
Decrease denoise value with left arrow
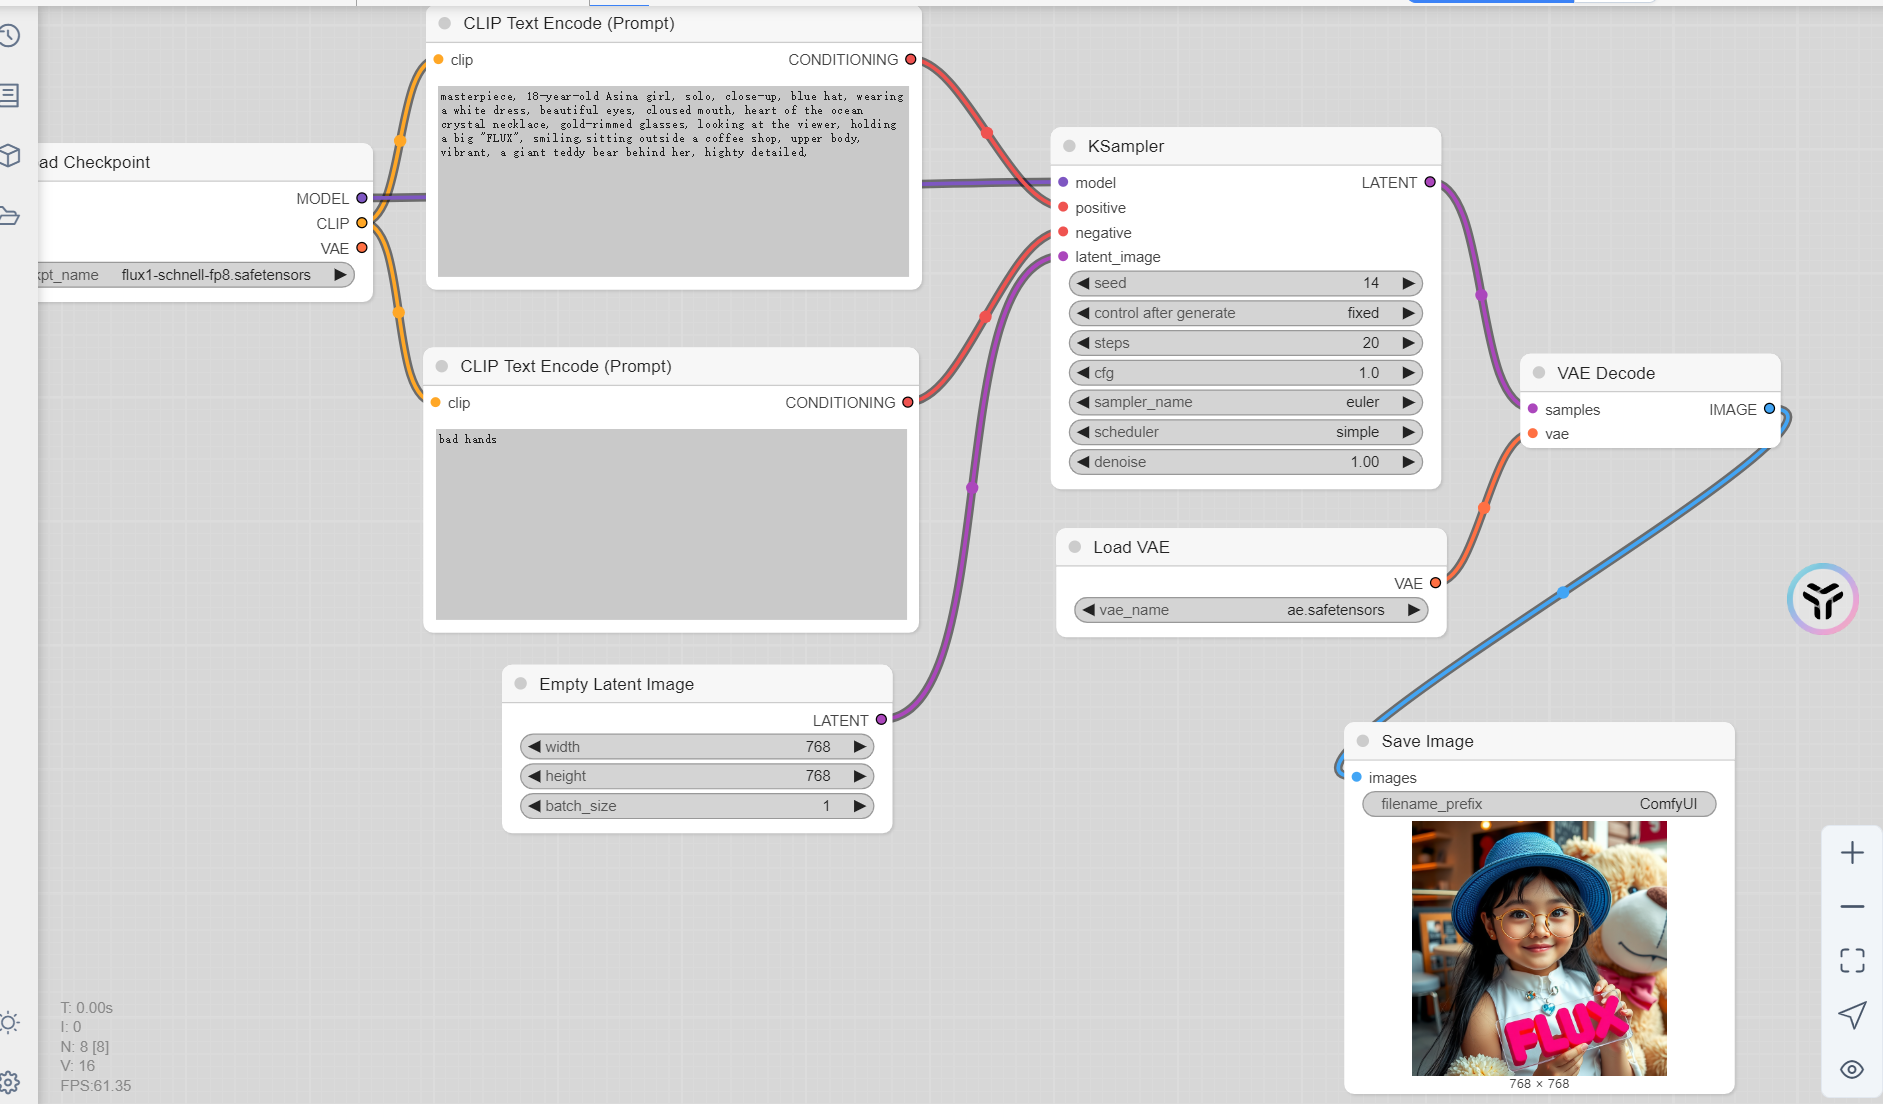pos(1083,462)
